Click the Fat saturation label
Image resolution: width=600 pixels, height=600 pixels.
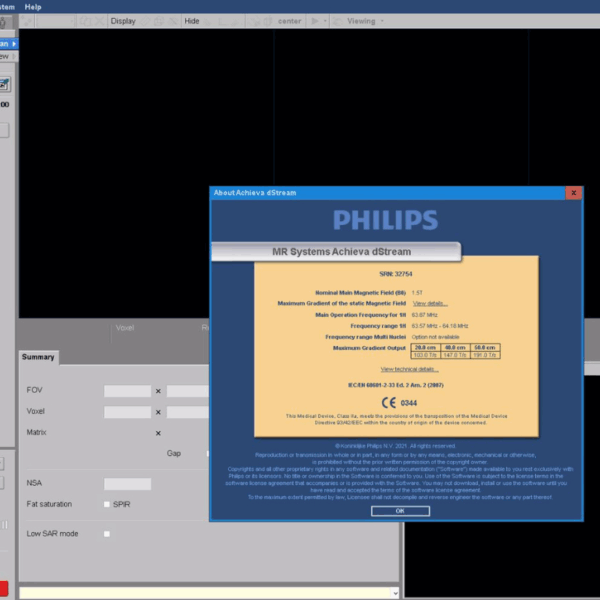click(x=49, y=504)
